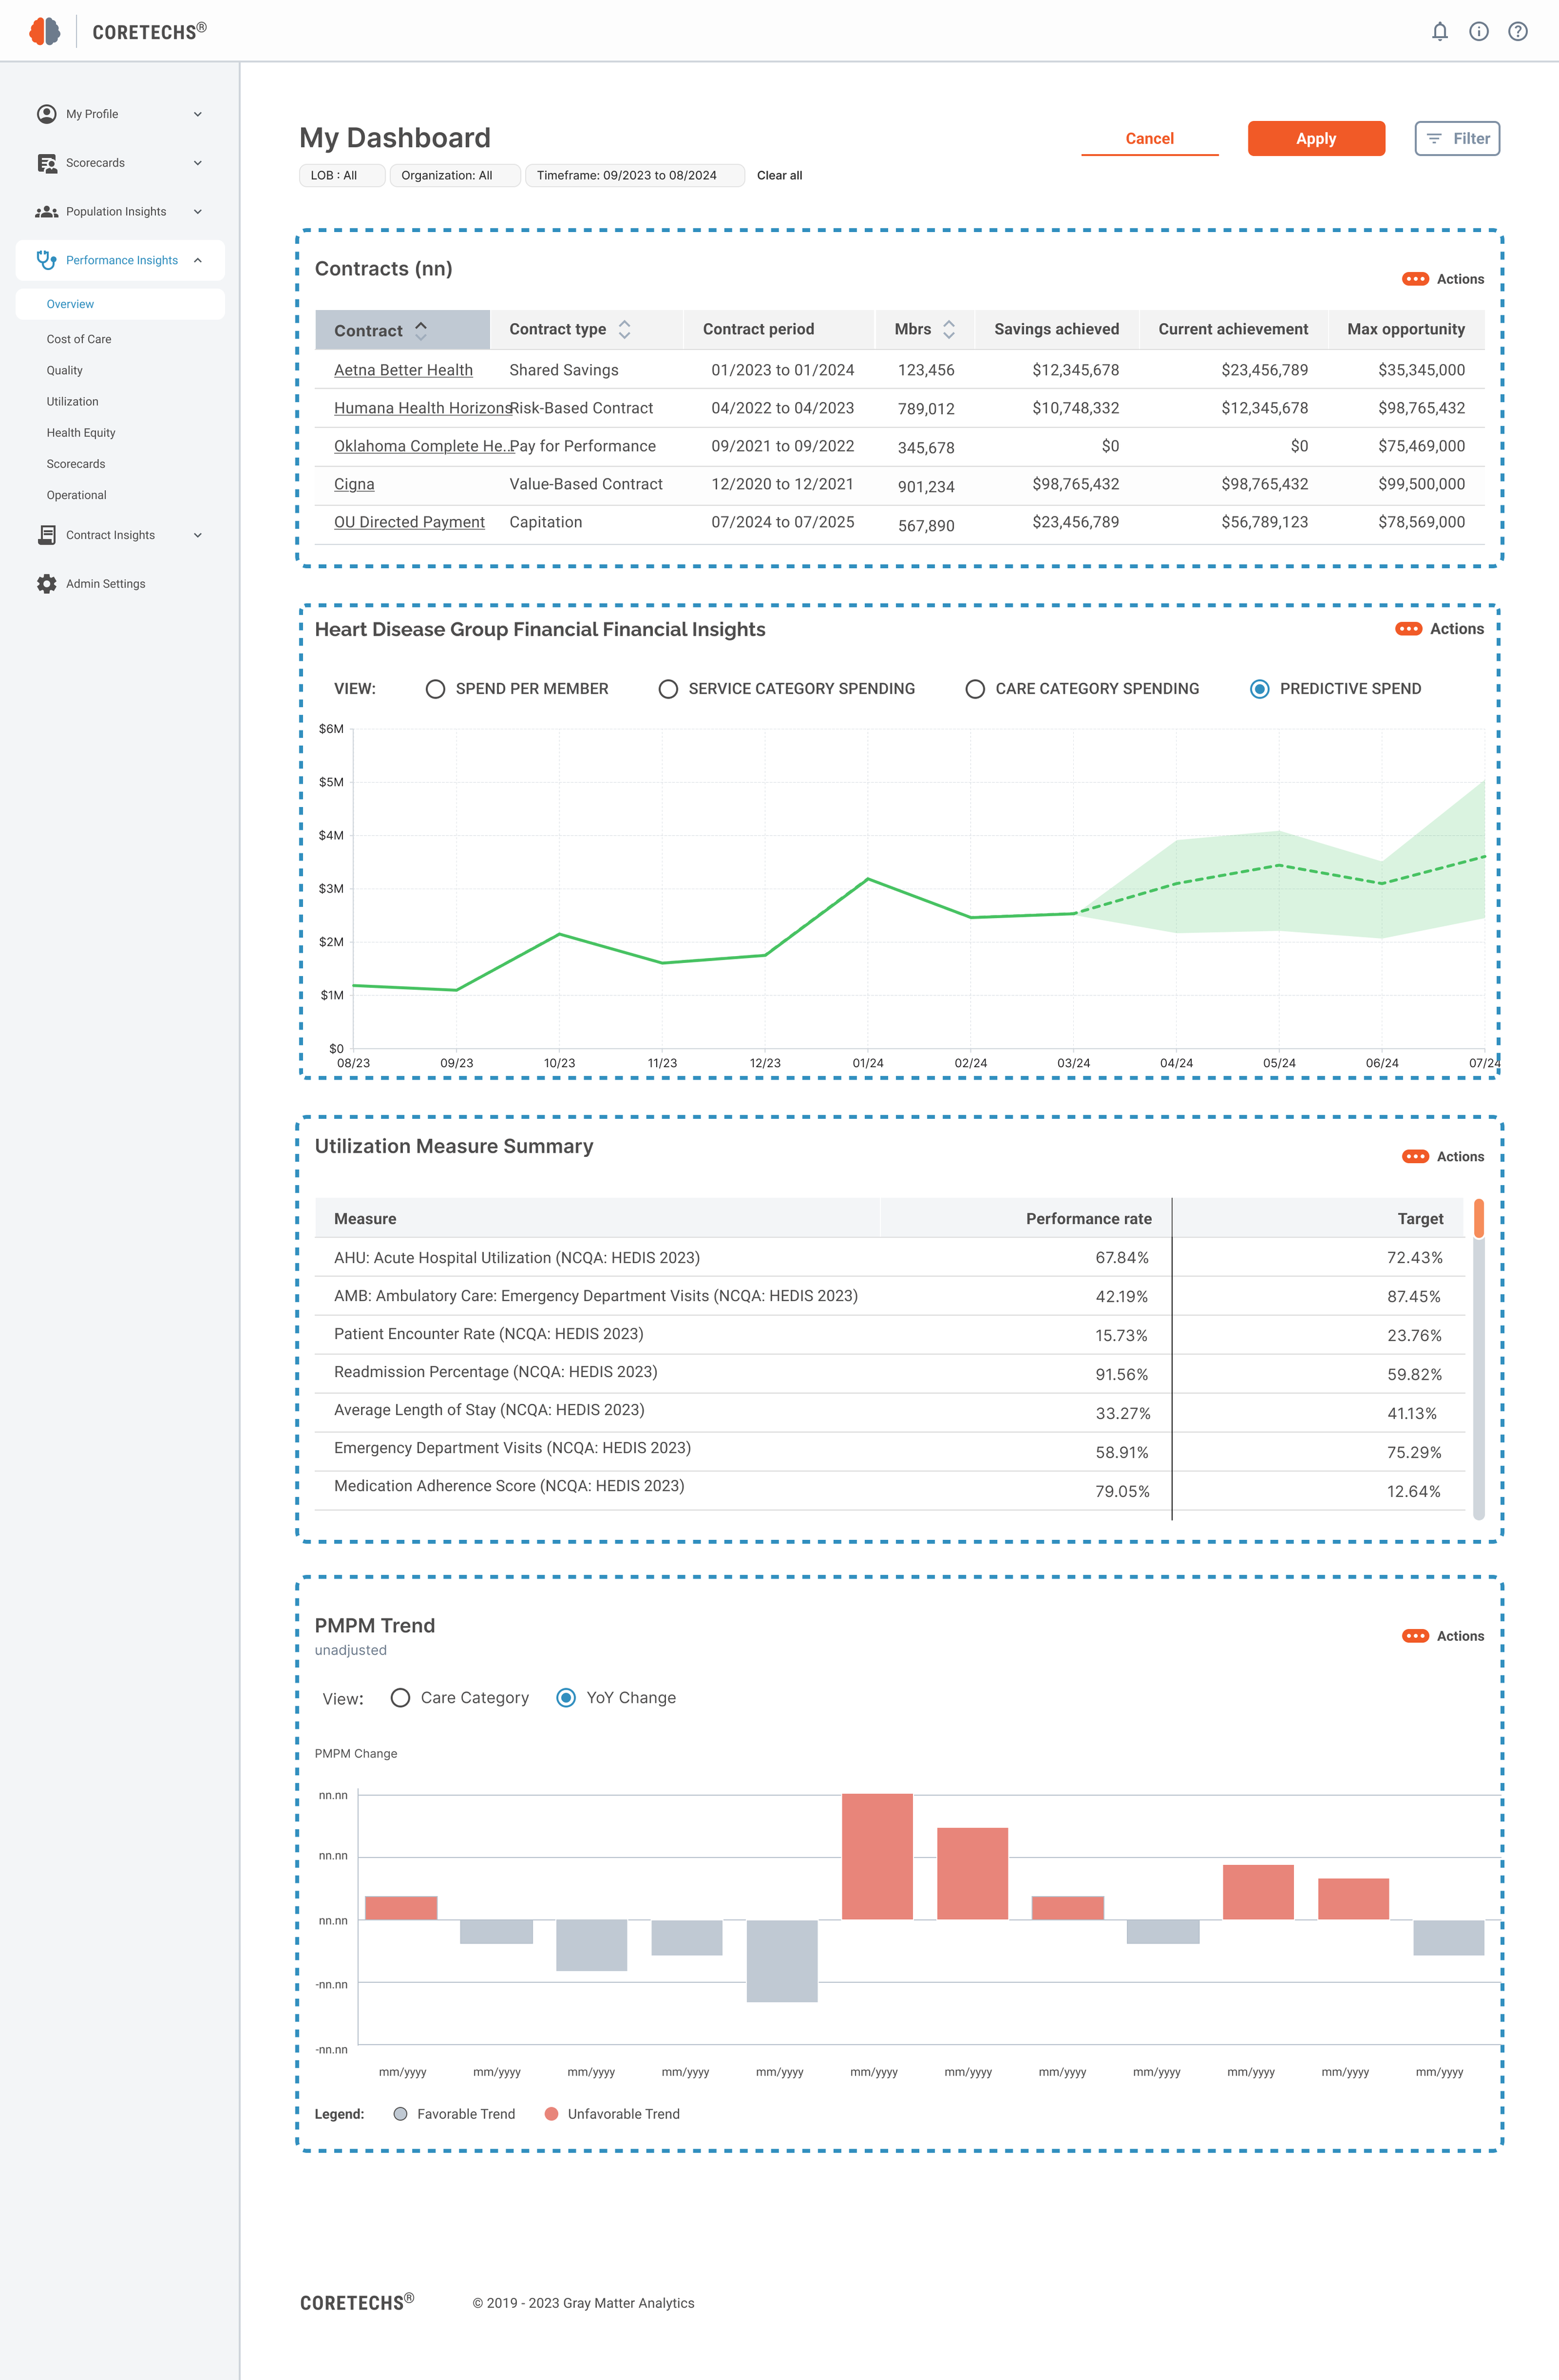Expand the My Profile menu chevron
The width and height of the screenshot is (1559, 2380).
tap(197, 114)
